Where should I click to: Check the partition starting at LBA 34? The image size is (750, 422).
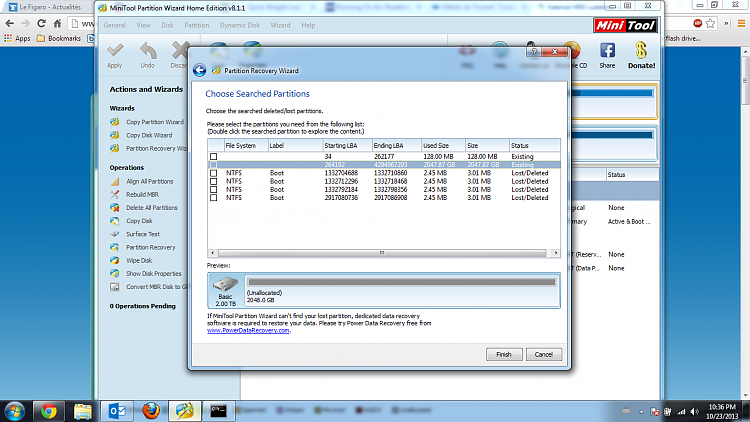click(213, 156)
